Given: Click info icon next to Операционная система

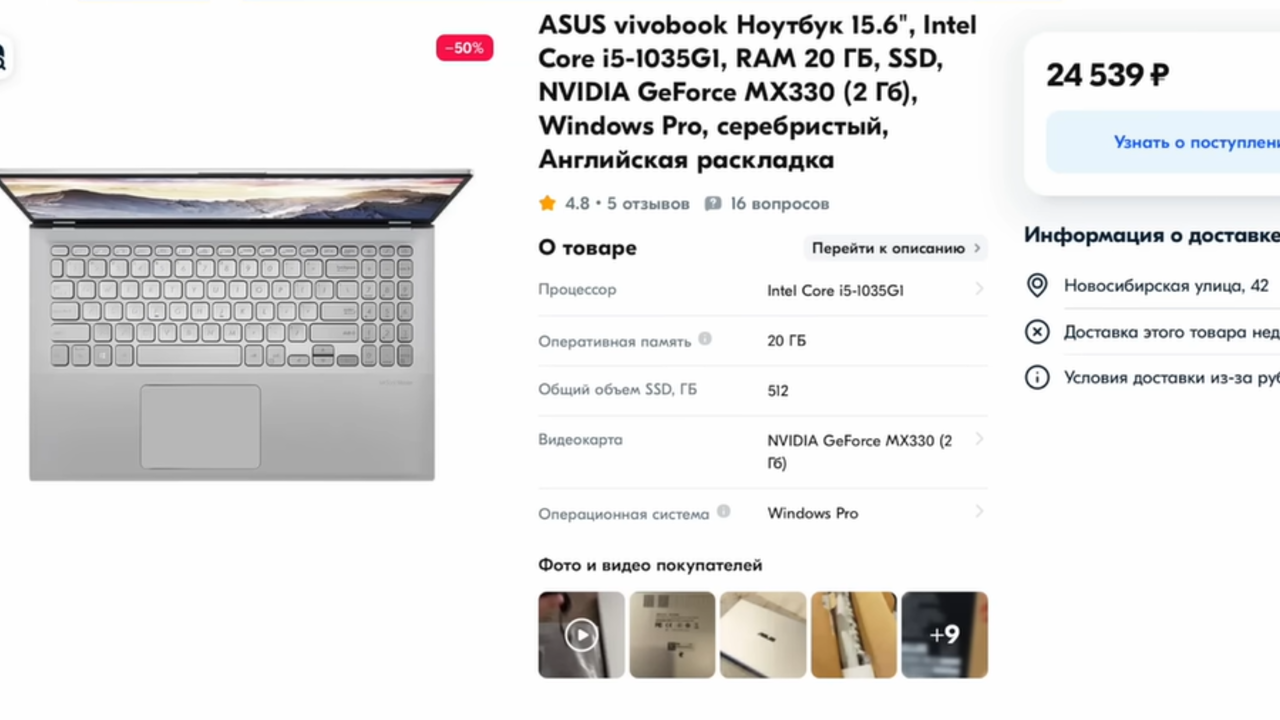Looking at the screenshot, I should tap(723, 511).
